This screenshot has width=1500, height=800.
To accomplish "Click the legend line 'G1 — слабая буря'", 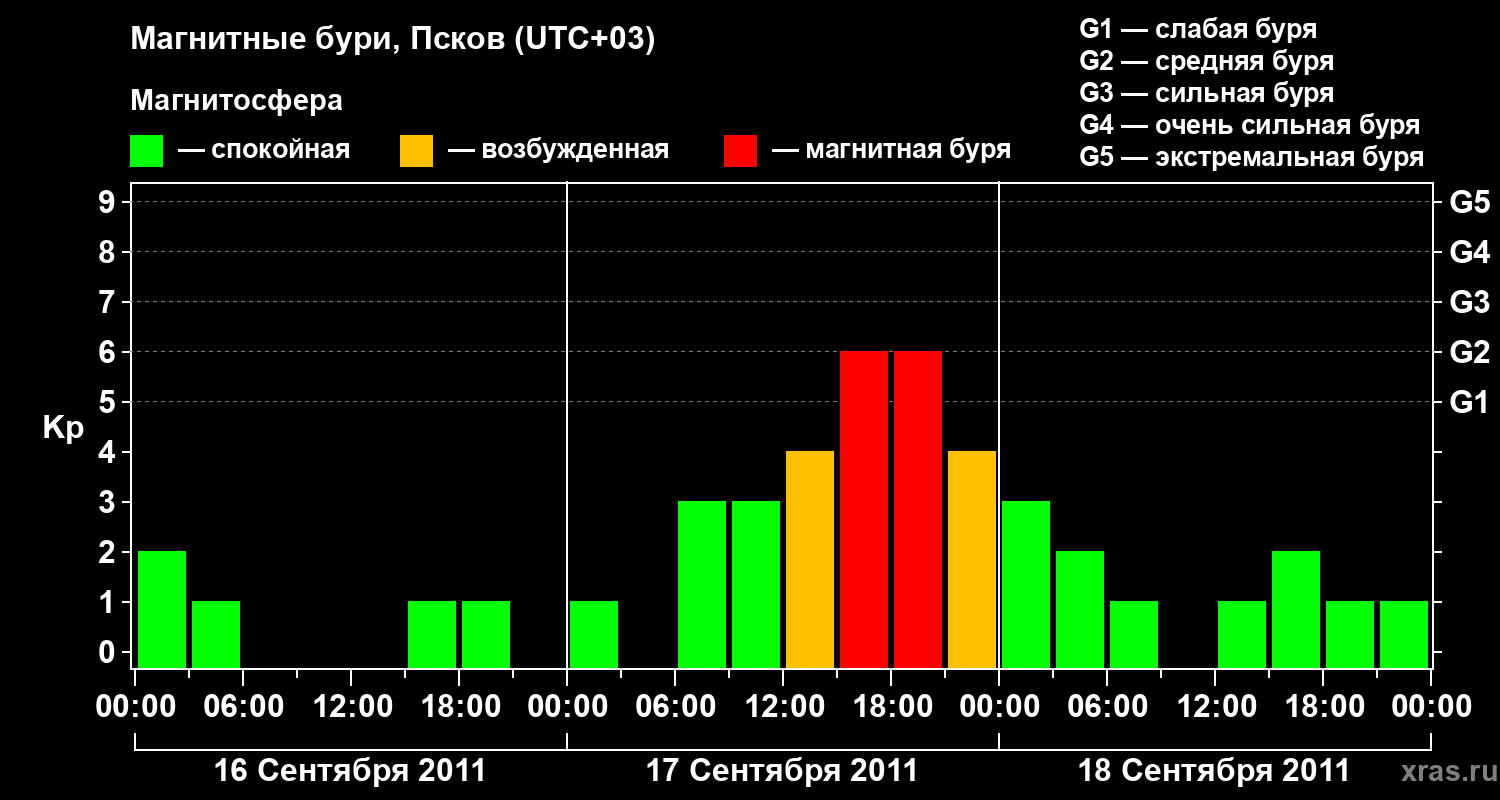I will click(x=1198, y=29).
